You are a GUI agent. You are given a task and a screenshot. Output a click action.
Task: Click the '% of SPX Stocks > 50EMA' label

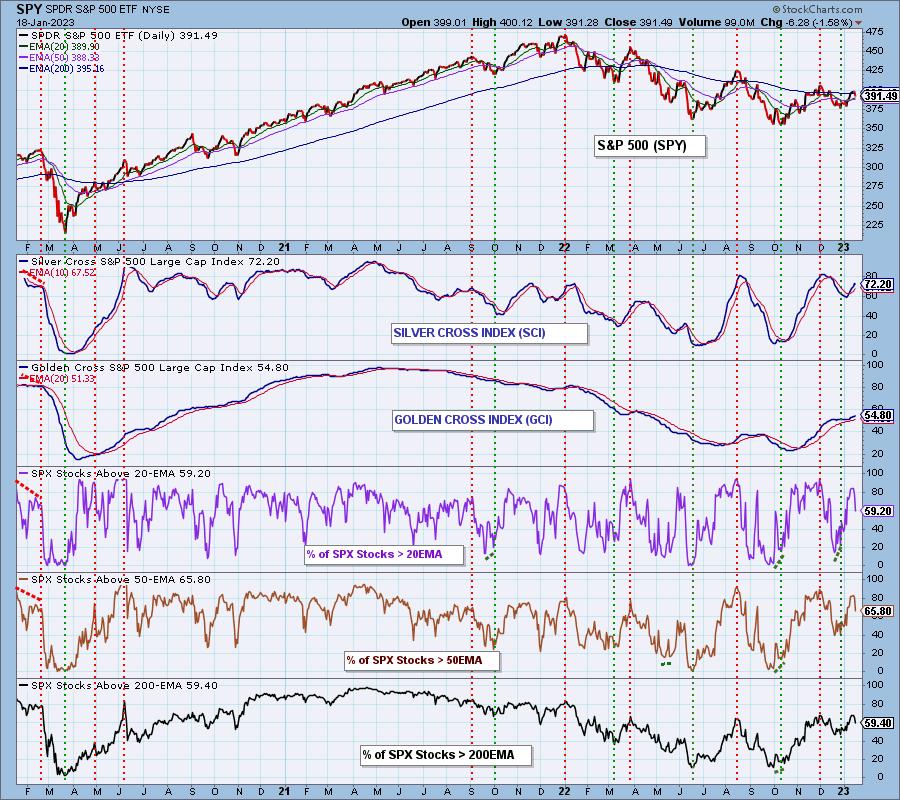pyautogui.click(x=422, y=661)
